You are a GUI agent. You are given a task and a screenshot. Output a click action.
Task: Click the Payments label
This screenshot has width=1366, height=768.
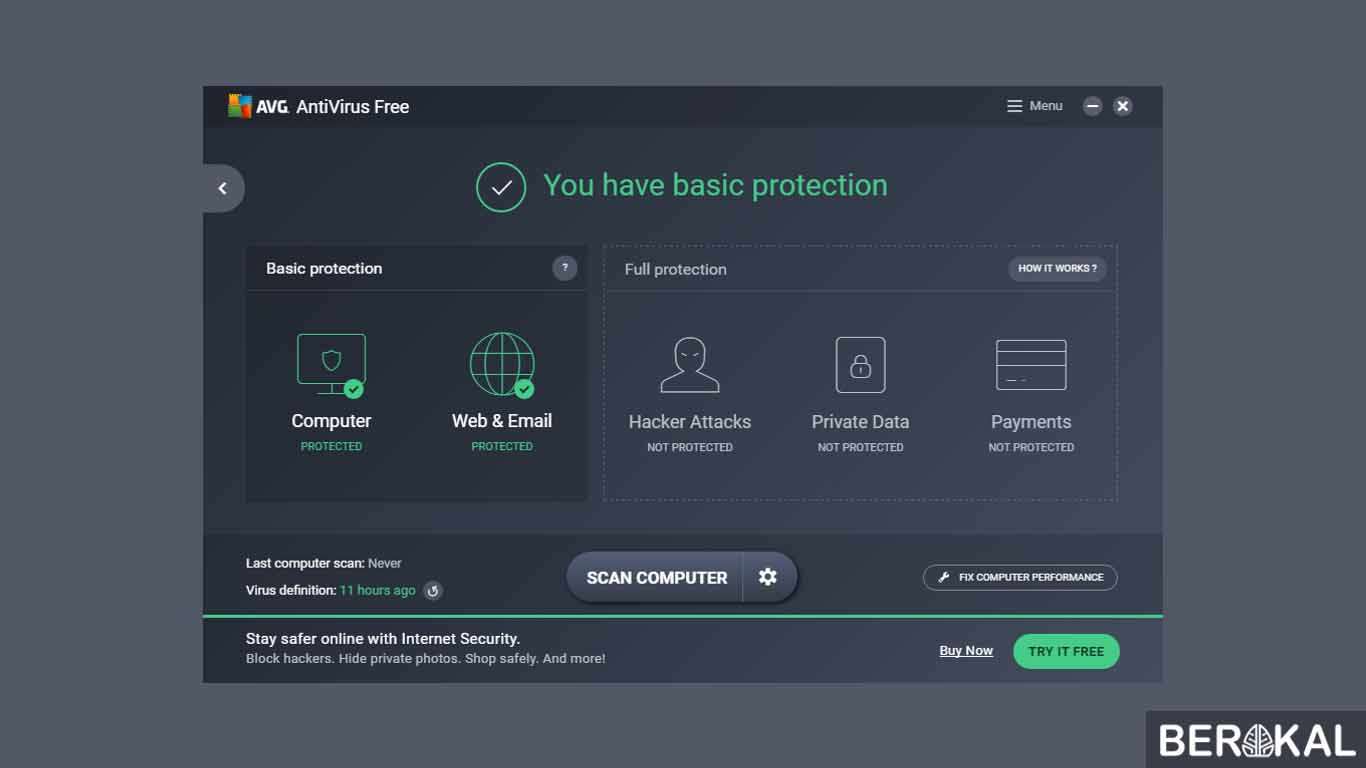click(x=1031, y=422)
